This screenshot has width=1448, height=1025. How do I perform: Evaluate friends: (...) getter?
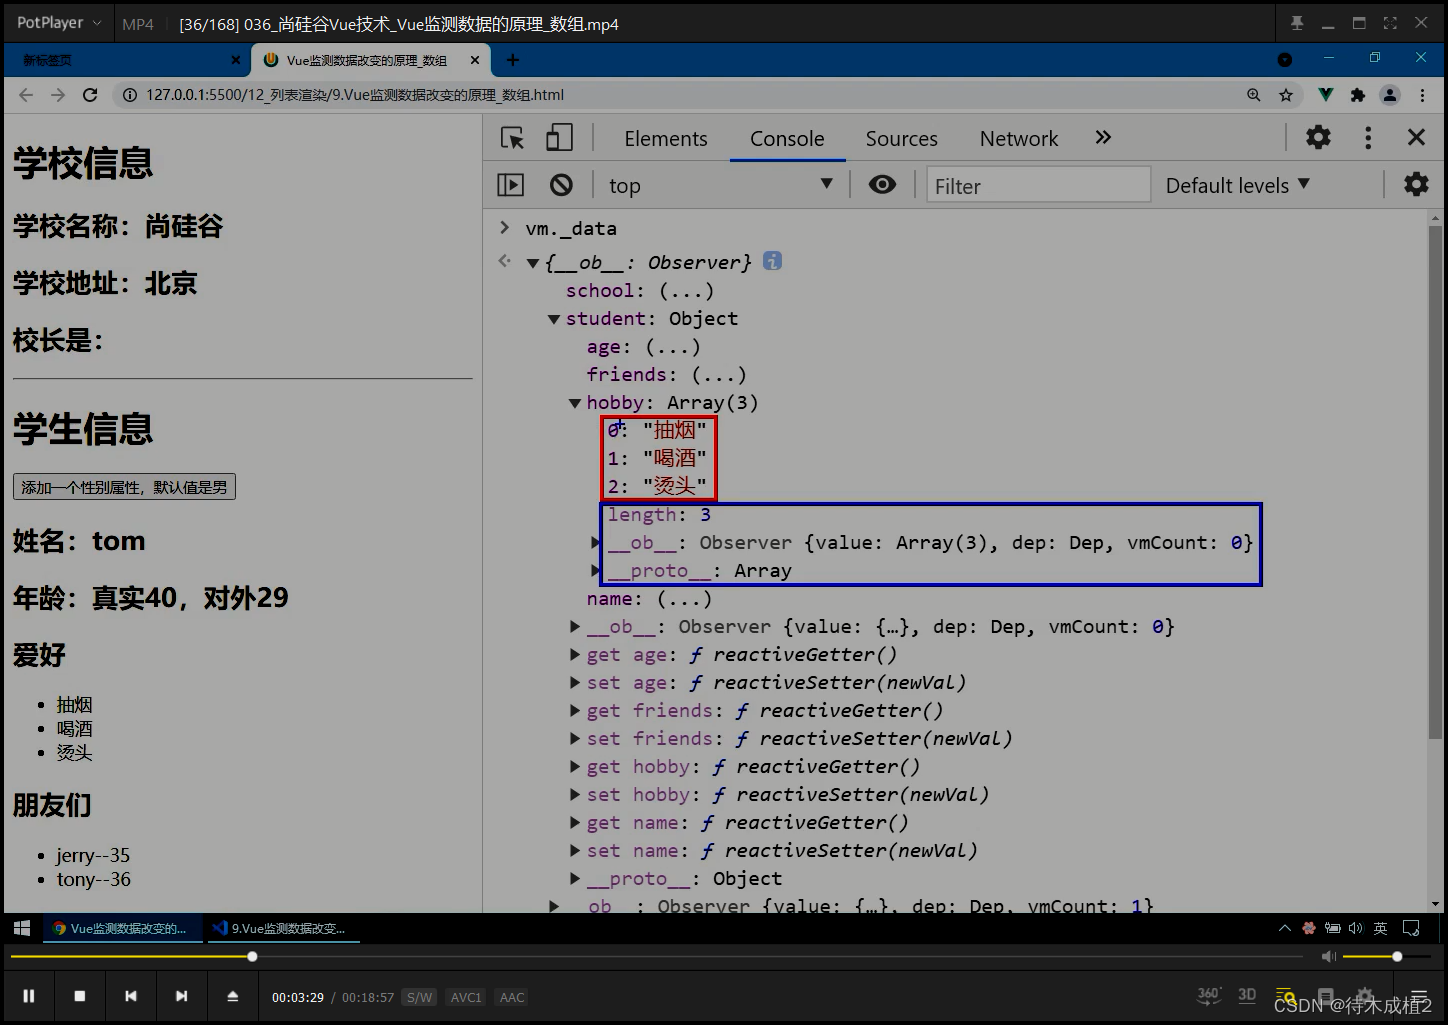pos(719,375)
